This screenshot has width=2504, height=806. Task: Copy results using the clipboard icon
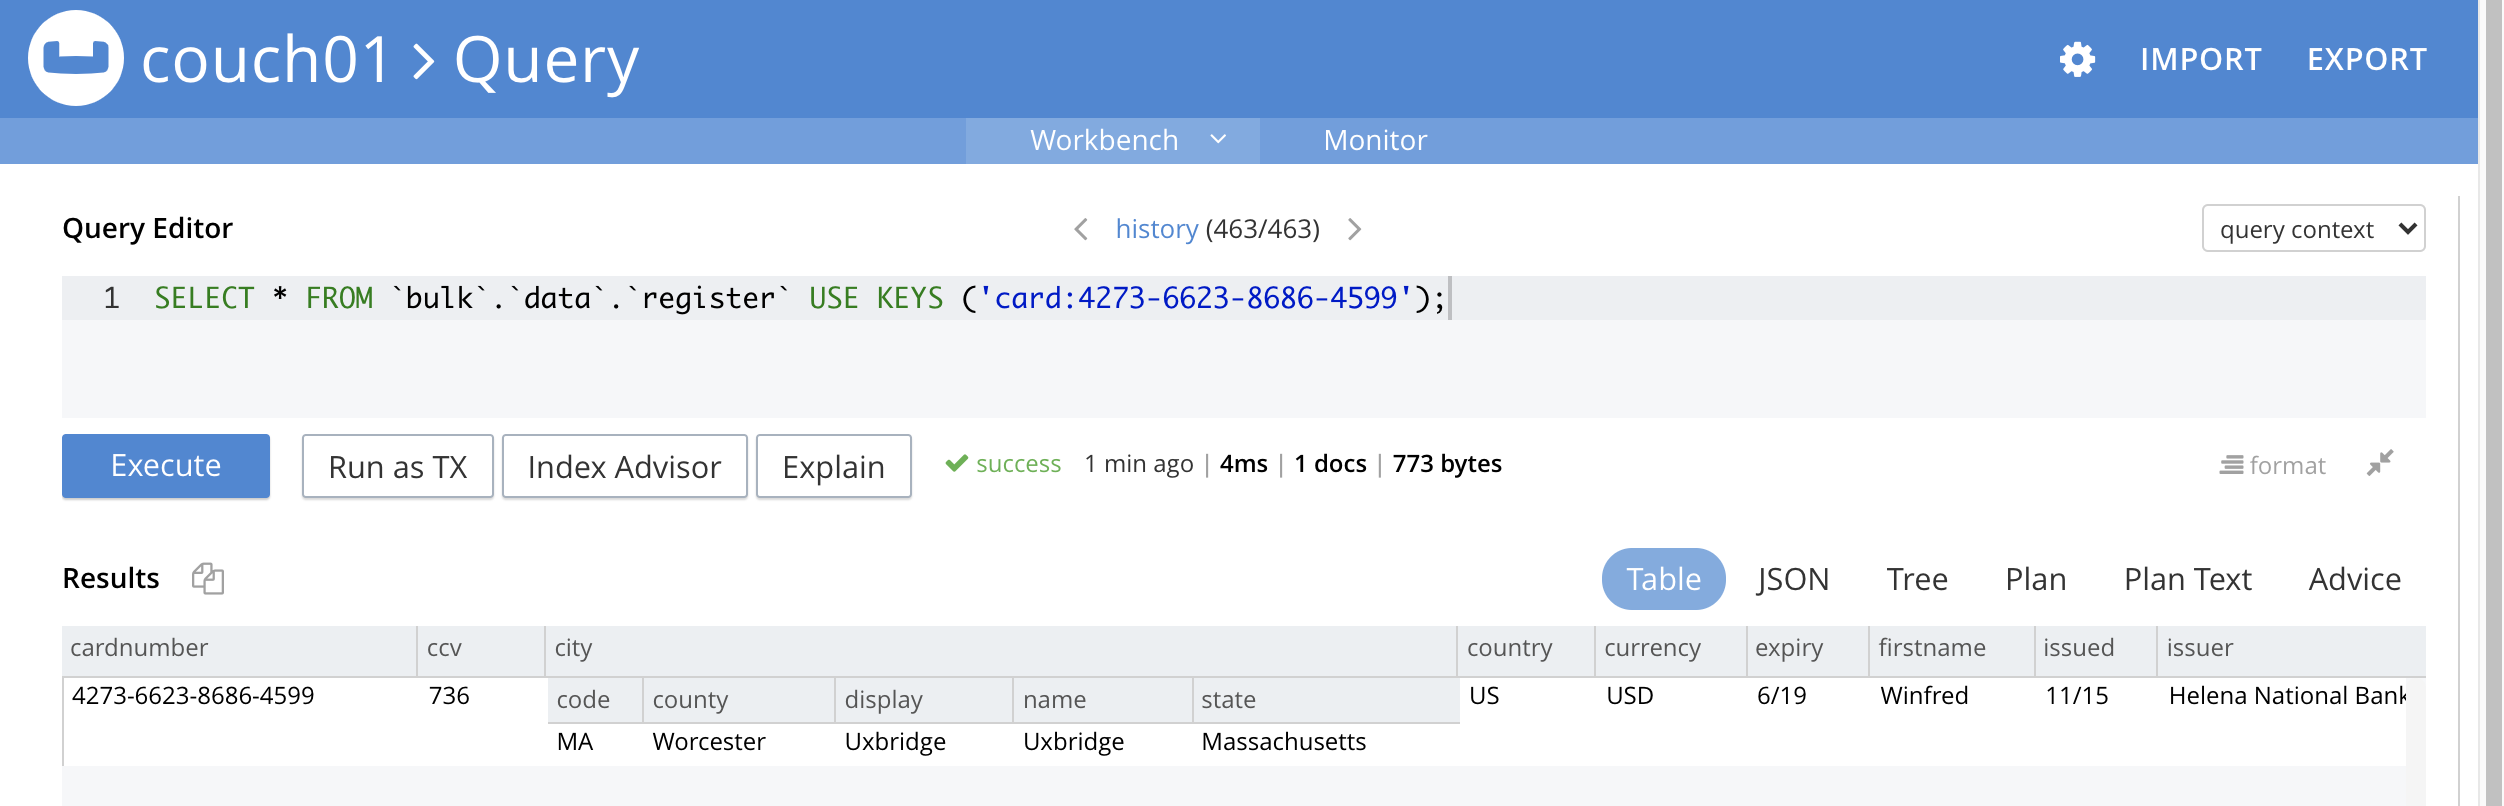(208, 579)
